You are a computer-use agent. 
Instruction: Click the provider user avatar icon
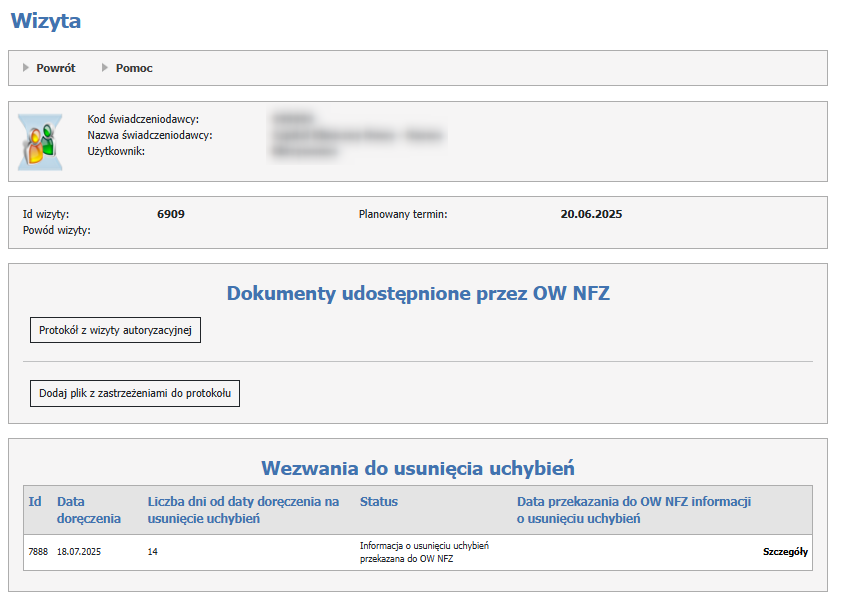(40, 141)
